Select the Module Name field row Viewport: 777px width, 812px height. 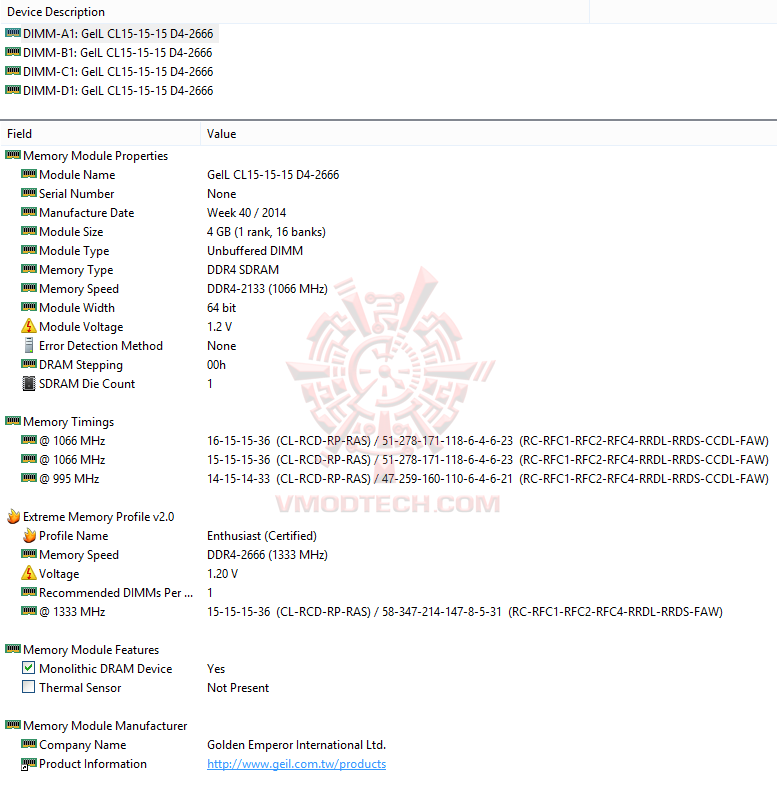click(388, 175)
